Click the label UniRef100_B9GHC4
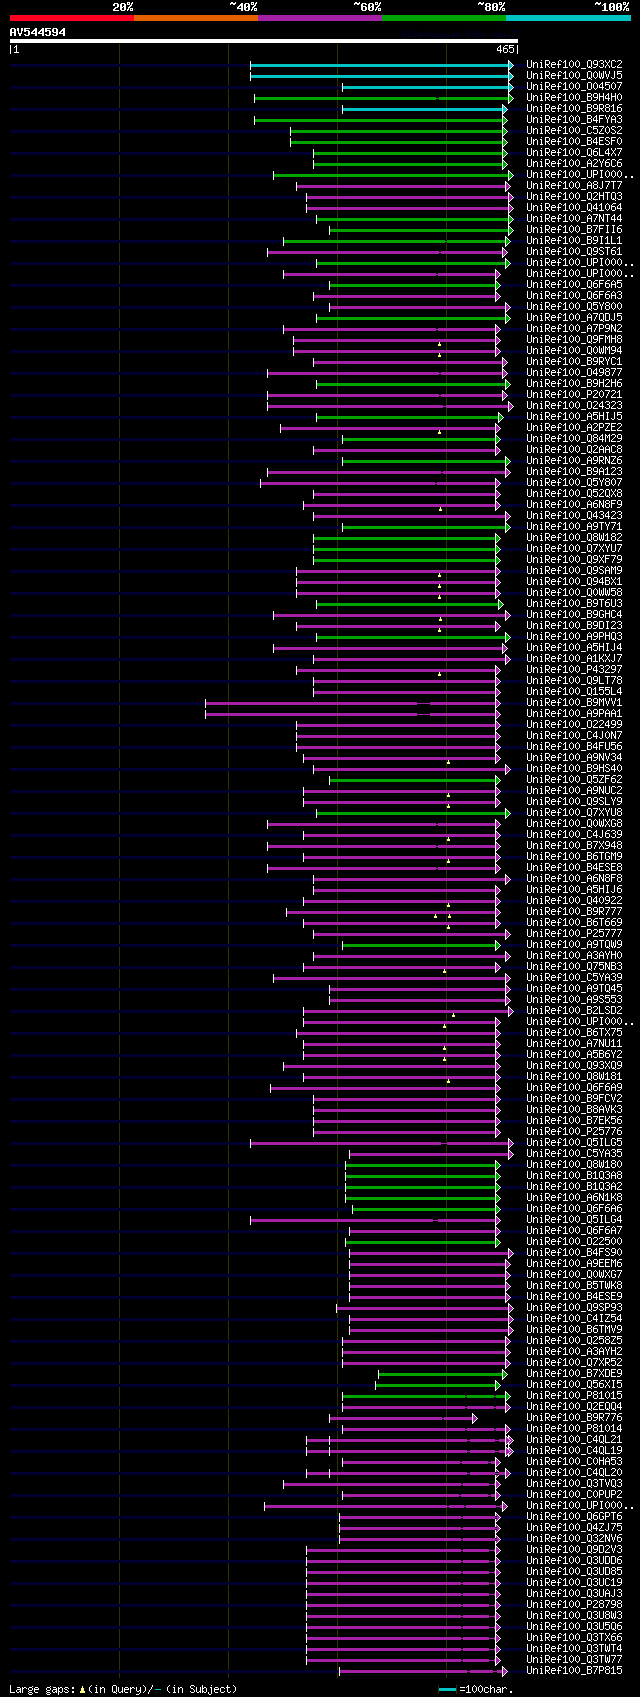 point(574,615)
